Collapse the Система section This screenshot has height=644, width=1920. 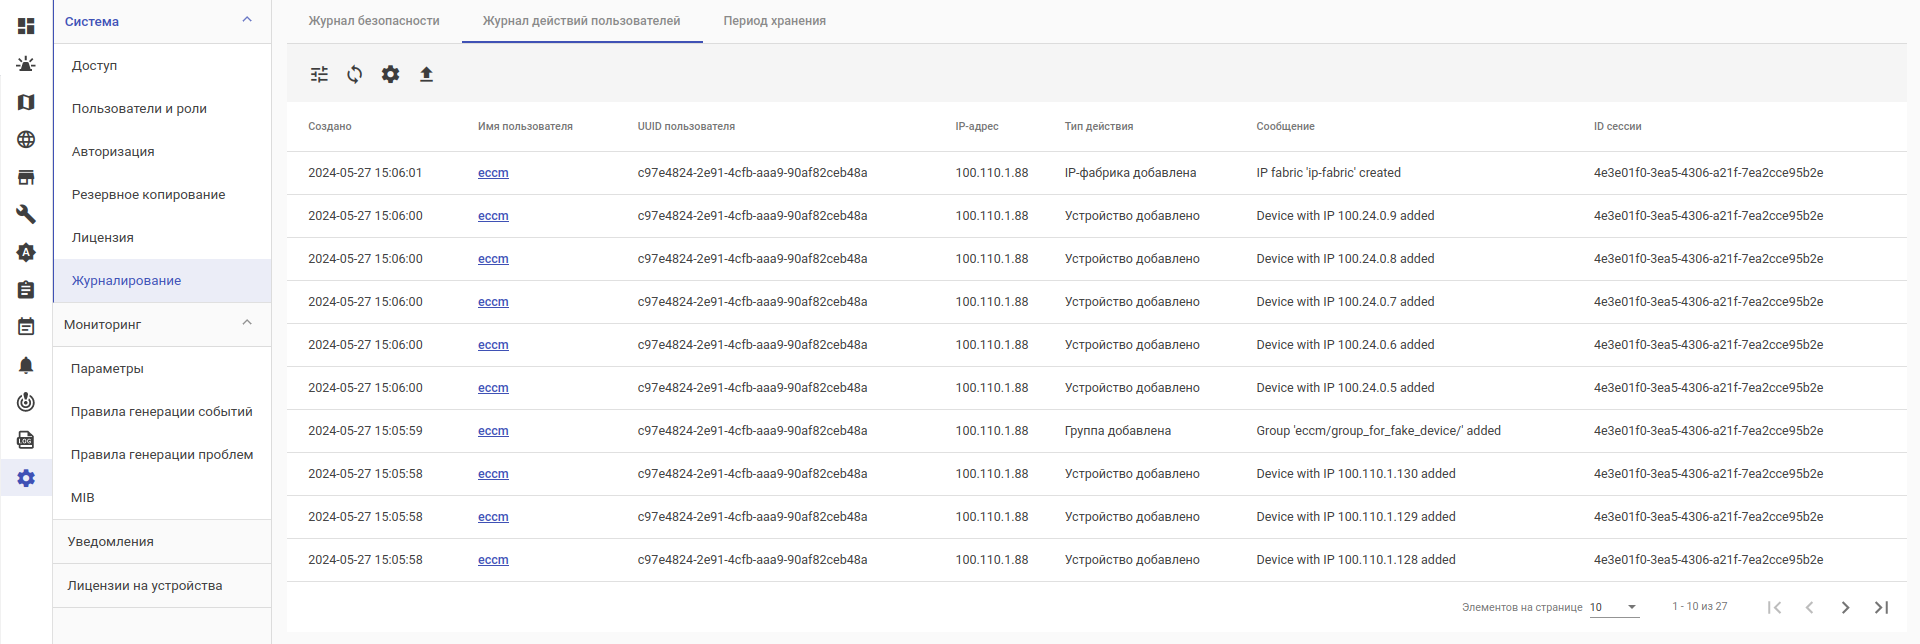click(x=247, y=20)
